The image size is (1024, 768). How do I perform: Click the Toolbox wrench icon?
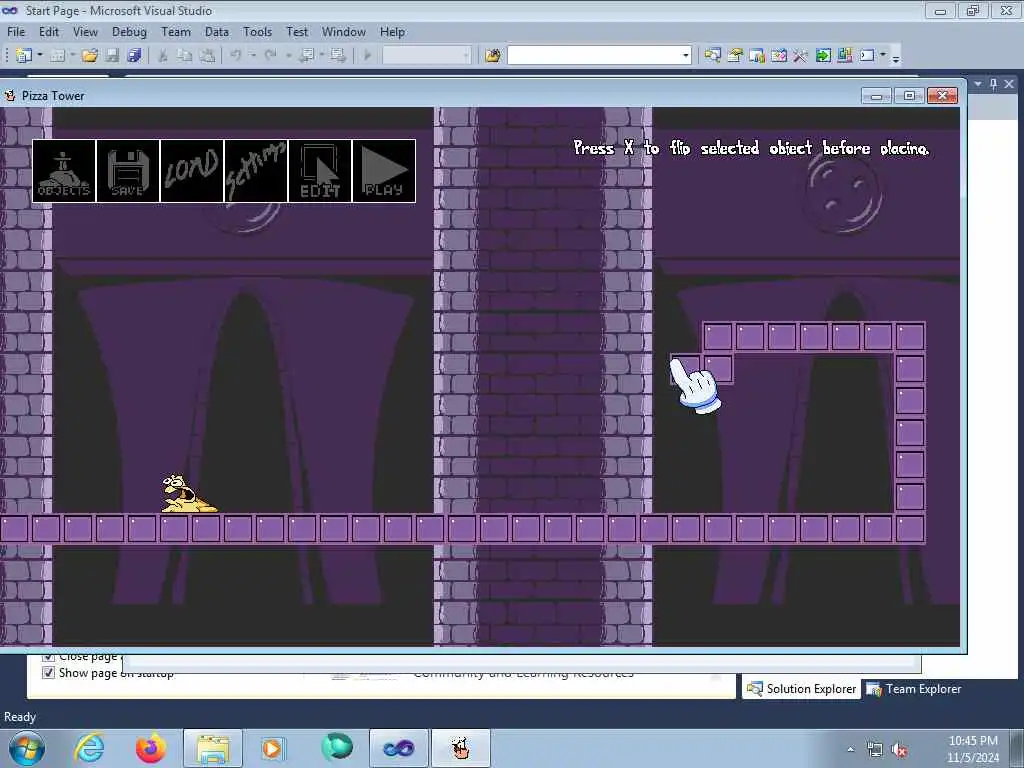point(801,56)
